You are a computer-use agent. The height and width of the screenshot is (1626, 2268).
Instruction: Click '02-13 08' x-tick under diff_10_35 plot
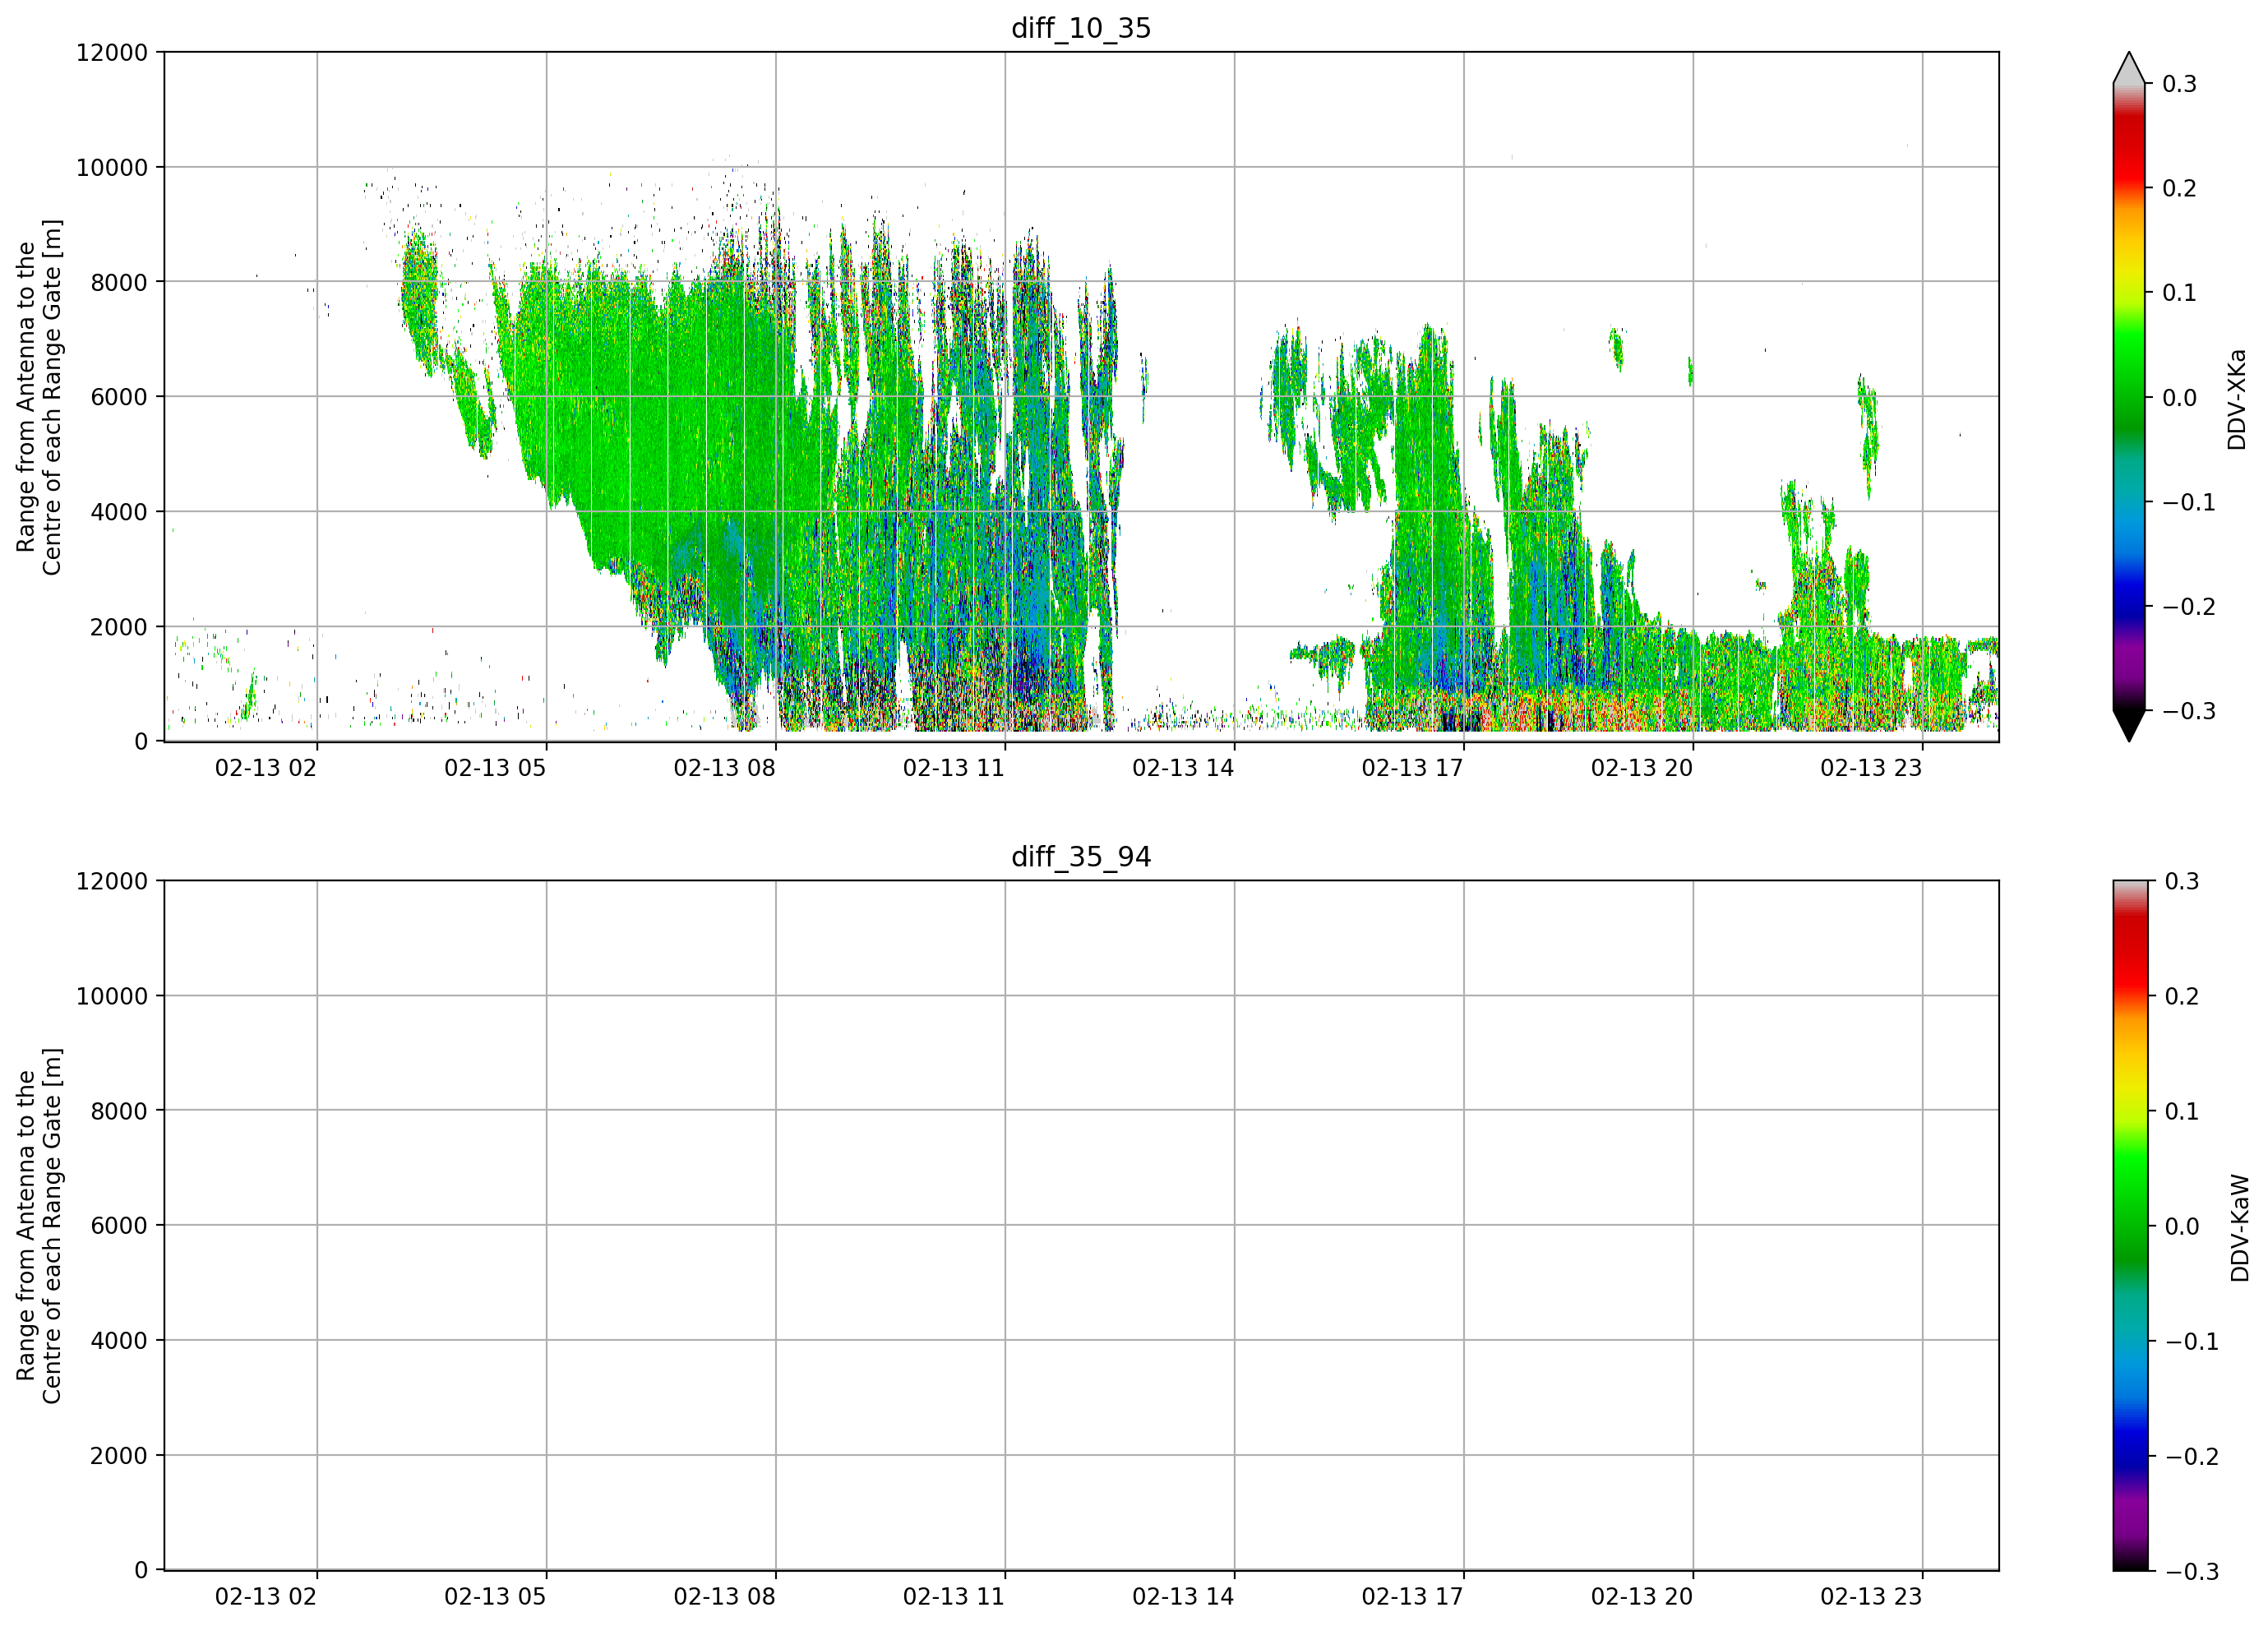pos(724,768)
